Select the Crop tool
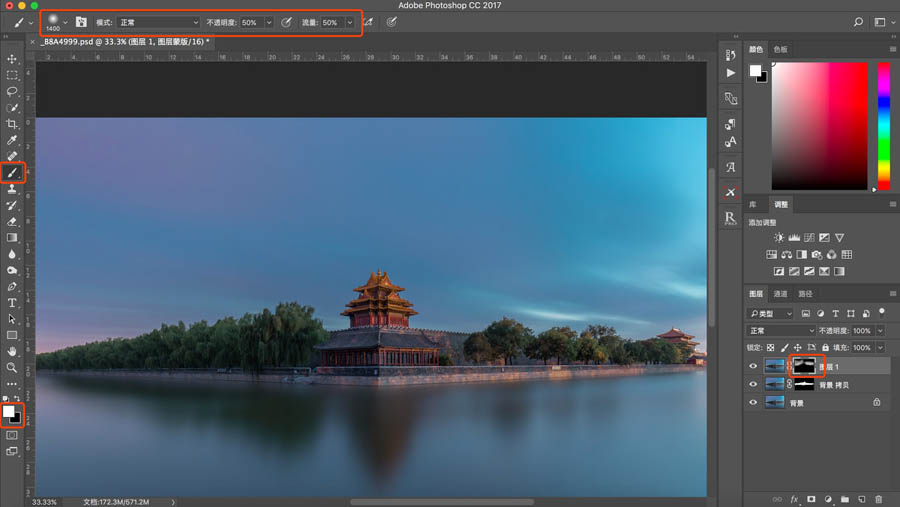Viewport: 900px width, 507px height. [x=12, y=124]
